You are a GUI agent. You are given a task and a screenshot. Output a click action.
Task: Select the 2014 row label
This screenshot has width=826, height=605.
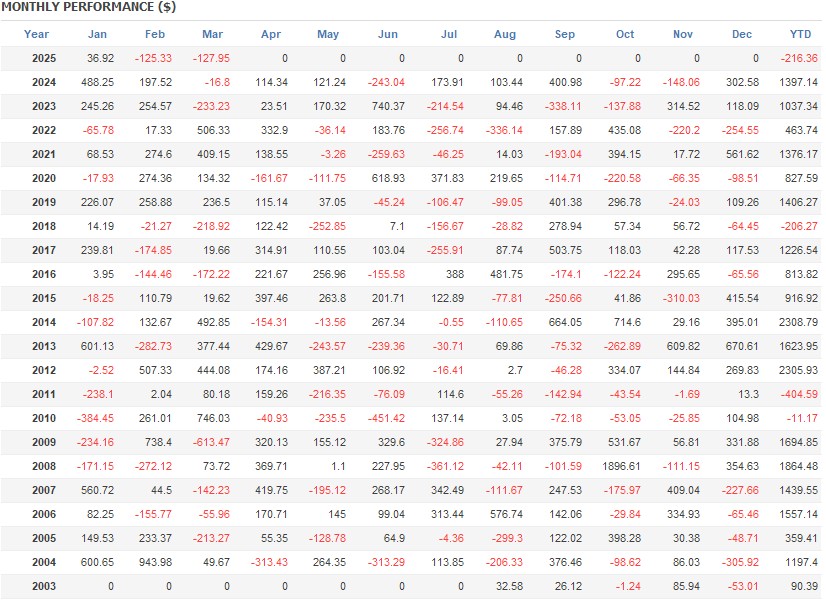click(44, 322)
